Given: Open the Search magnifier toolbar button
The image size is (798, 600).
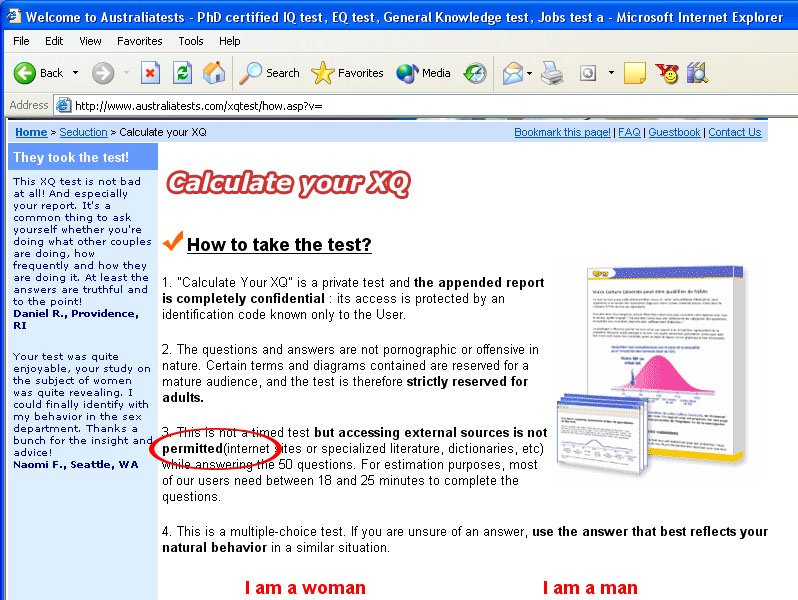Looking at the screenshot, I should [270, 73].
